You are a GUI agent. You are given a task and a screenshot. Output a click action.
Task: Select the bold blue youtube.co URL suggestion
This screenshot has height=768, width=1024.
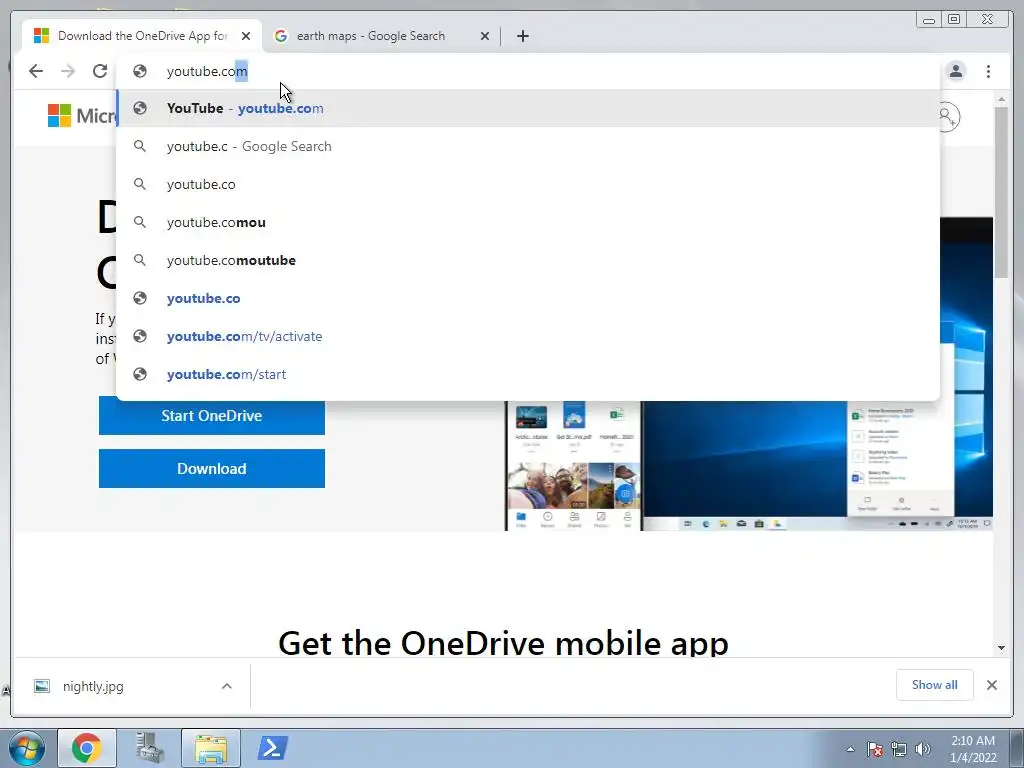tap(528, 298)
